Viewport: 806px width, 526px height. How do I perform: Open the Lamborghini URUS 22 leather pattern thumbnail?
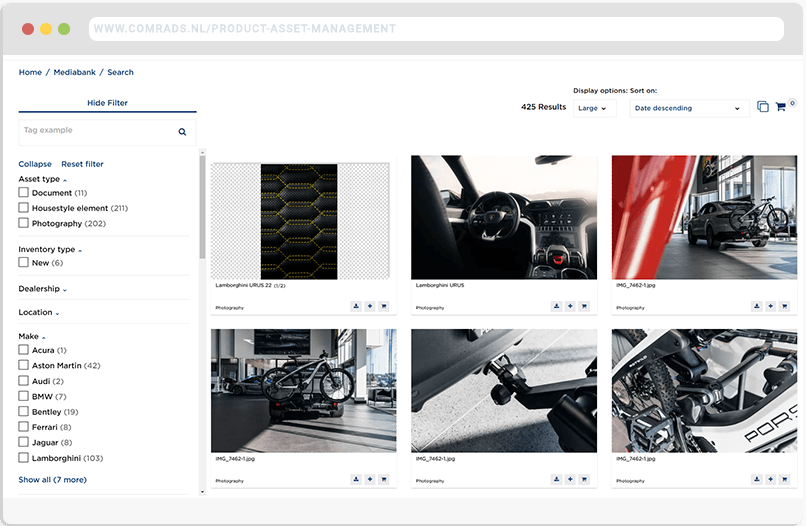click(x=299, y=222)
